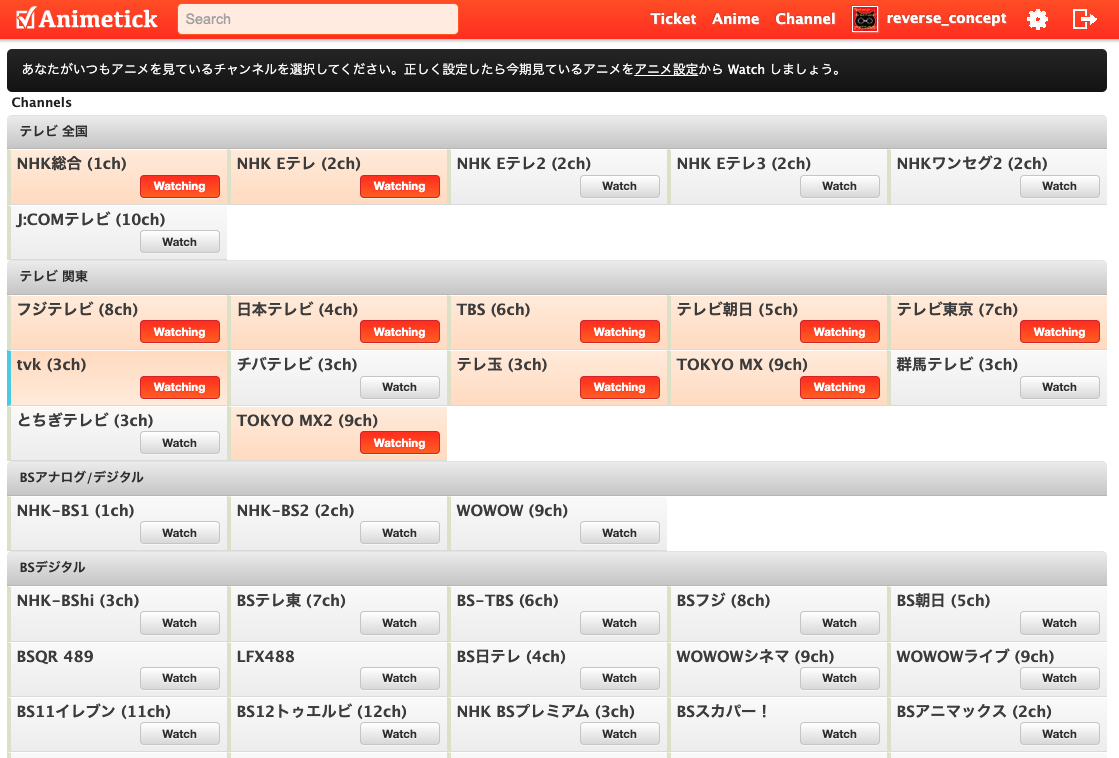Click the Channels heading text
The height and width of the screenshot is (758, 1119).
pos(41,103)
